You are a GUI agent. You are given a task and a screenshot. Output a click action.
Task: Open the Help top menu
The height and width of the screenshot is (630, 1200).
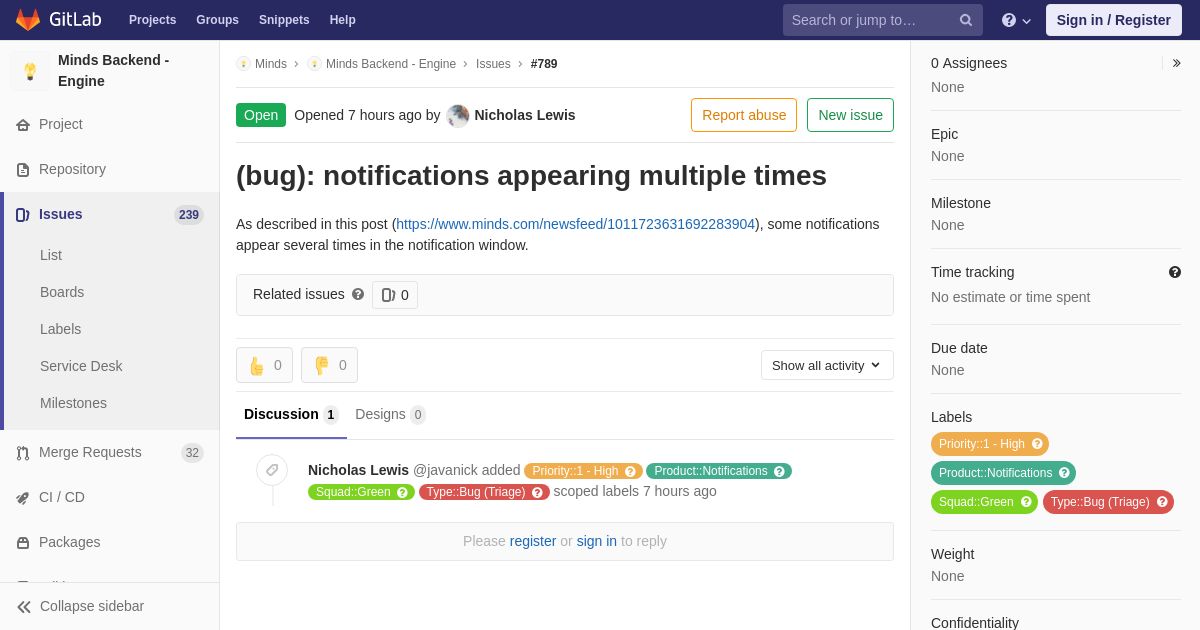pos(343,20)
